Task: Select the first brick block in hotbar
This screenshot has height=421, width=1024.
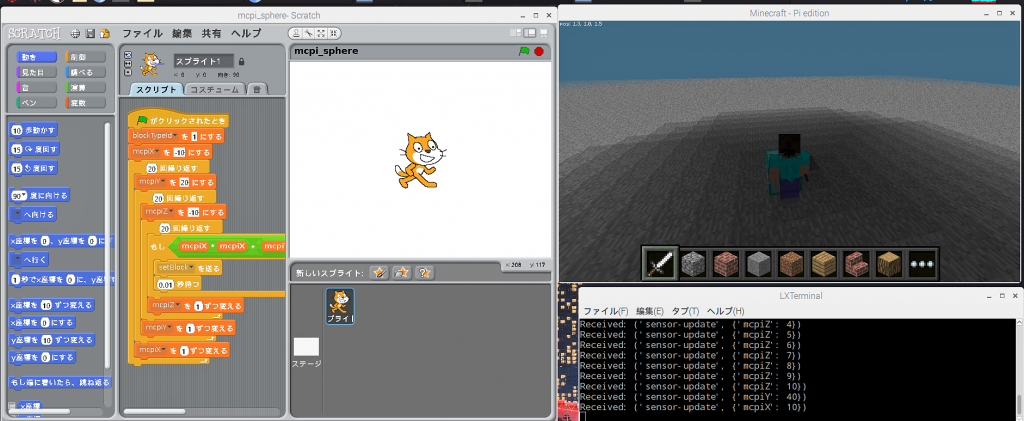Action: pyautogui.click(x=725, y=264)
